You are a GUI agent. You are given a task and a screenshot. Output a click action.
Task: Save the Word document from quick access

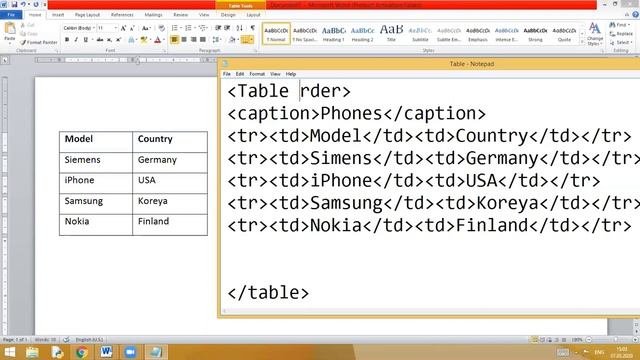click(14, 4)
